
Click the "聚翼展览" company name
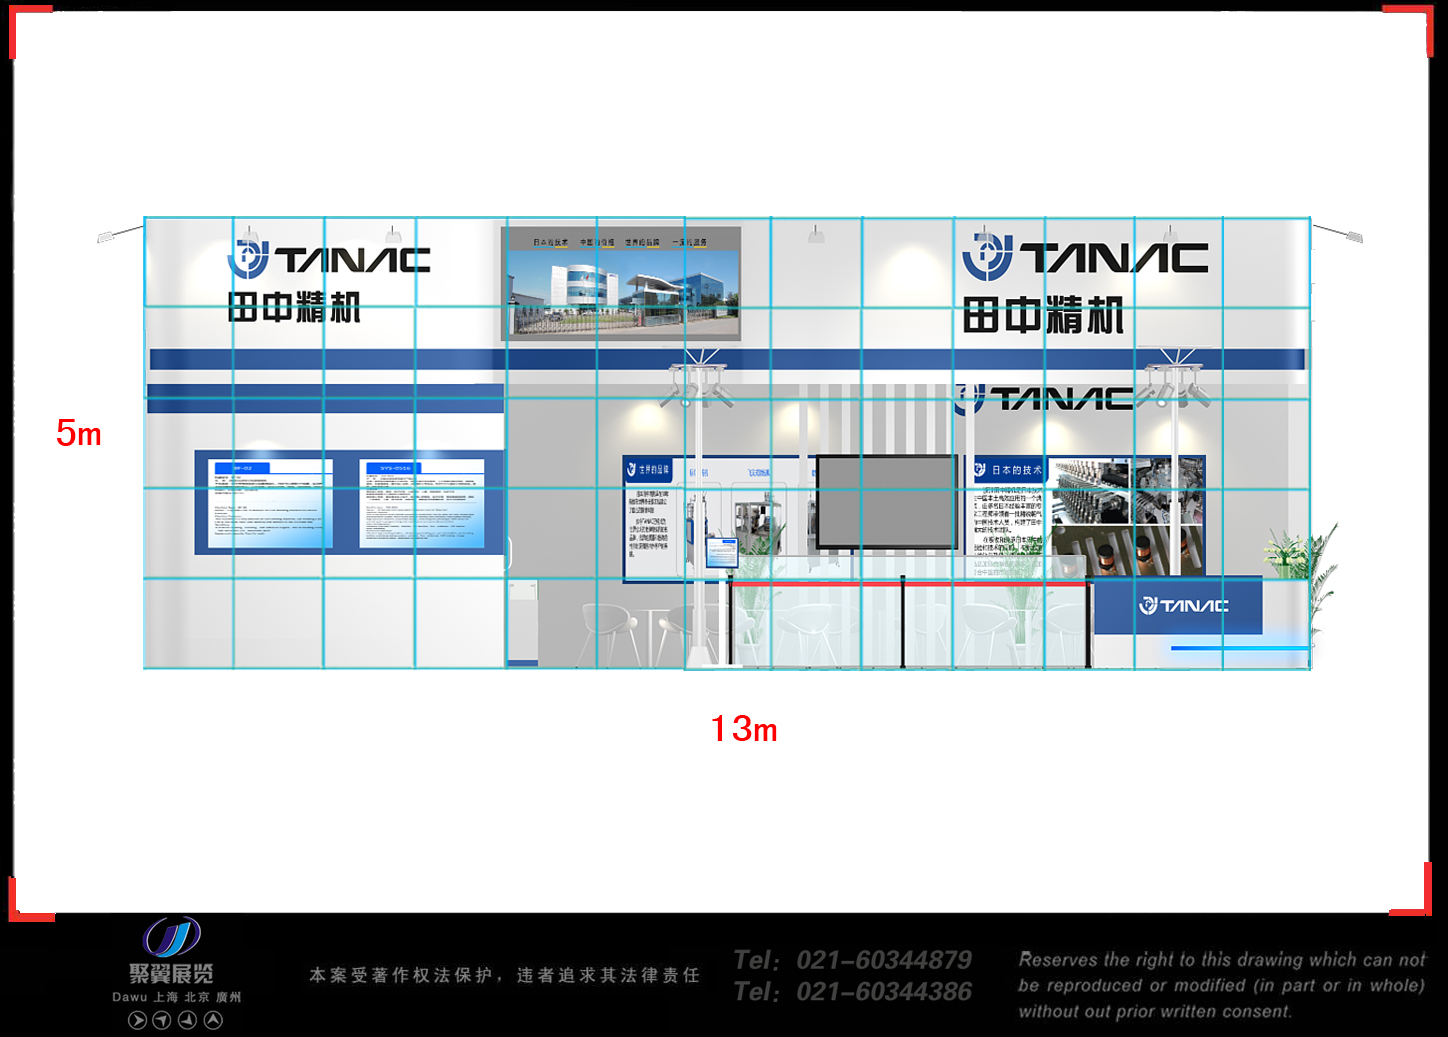tap(171, 974)
